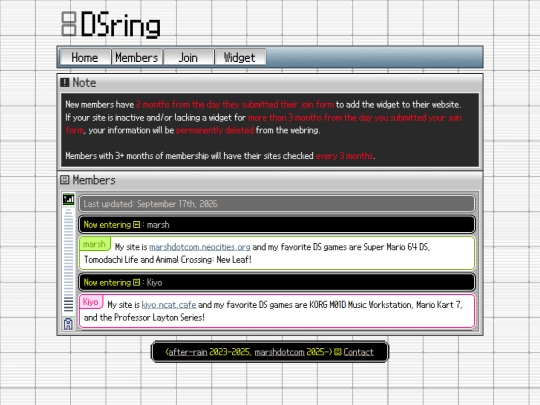Image resolution: width=540 pixels, height=405 pixels.
Task: Click the 'Note' section heading
Action: tap(84, 83)
